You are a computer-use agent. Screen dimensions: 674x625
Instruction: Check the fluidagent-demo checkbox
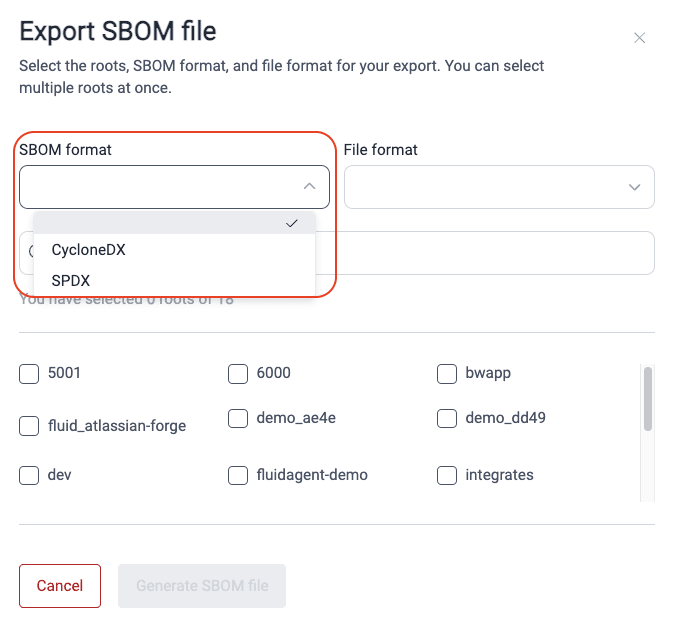[x=238, y=475]
